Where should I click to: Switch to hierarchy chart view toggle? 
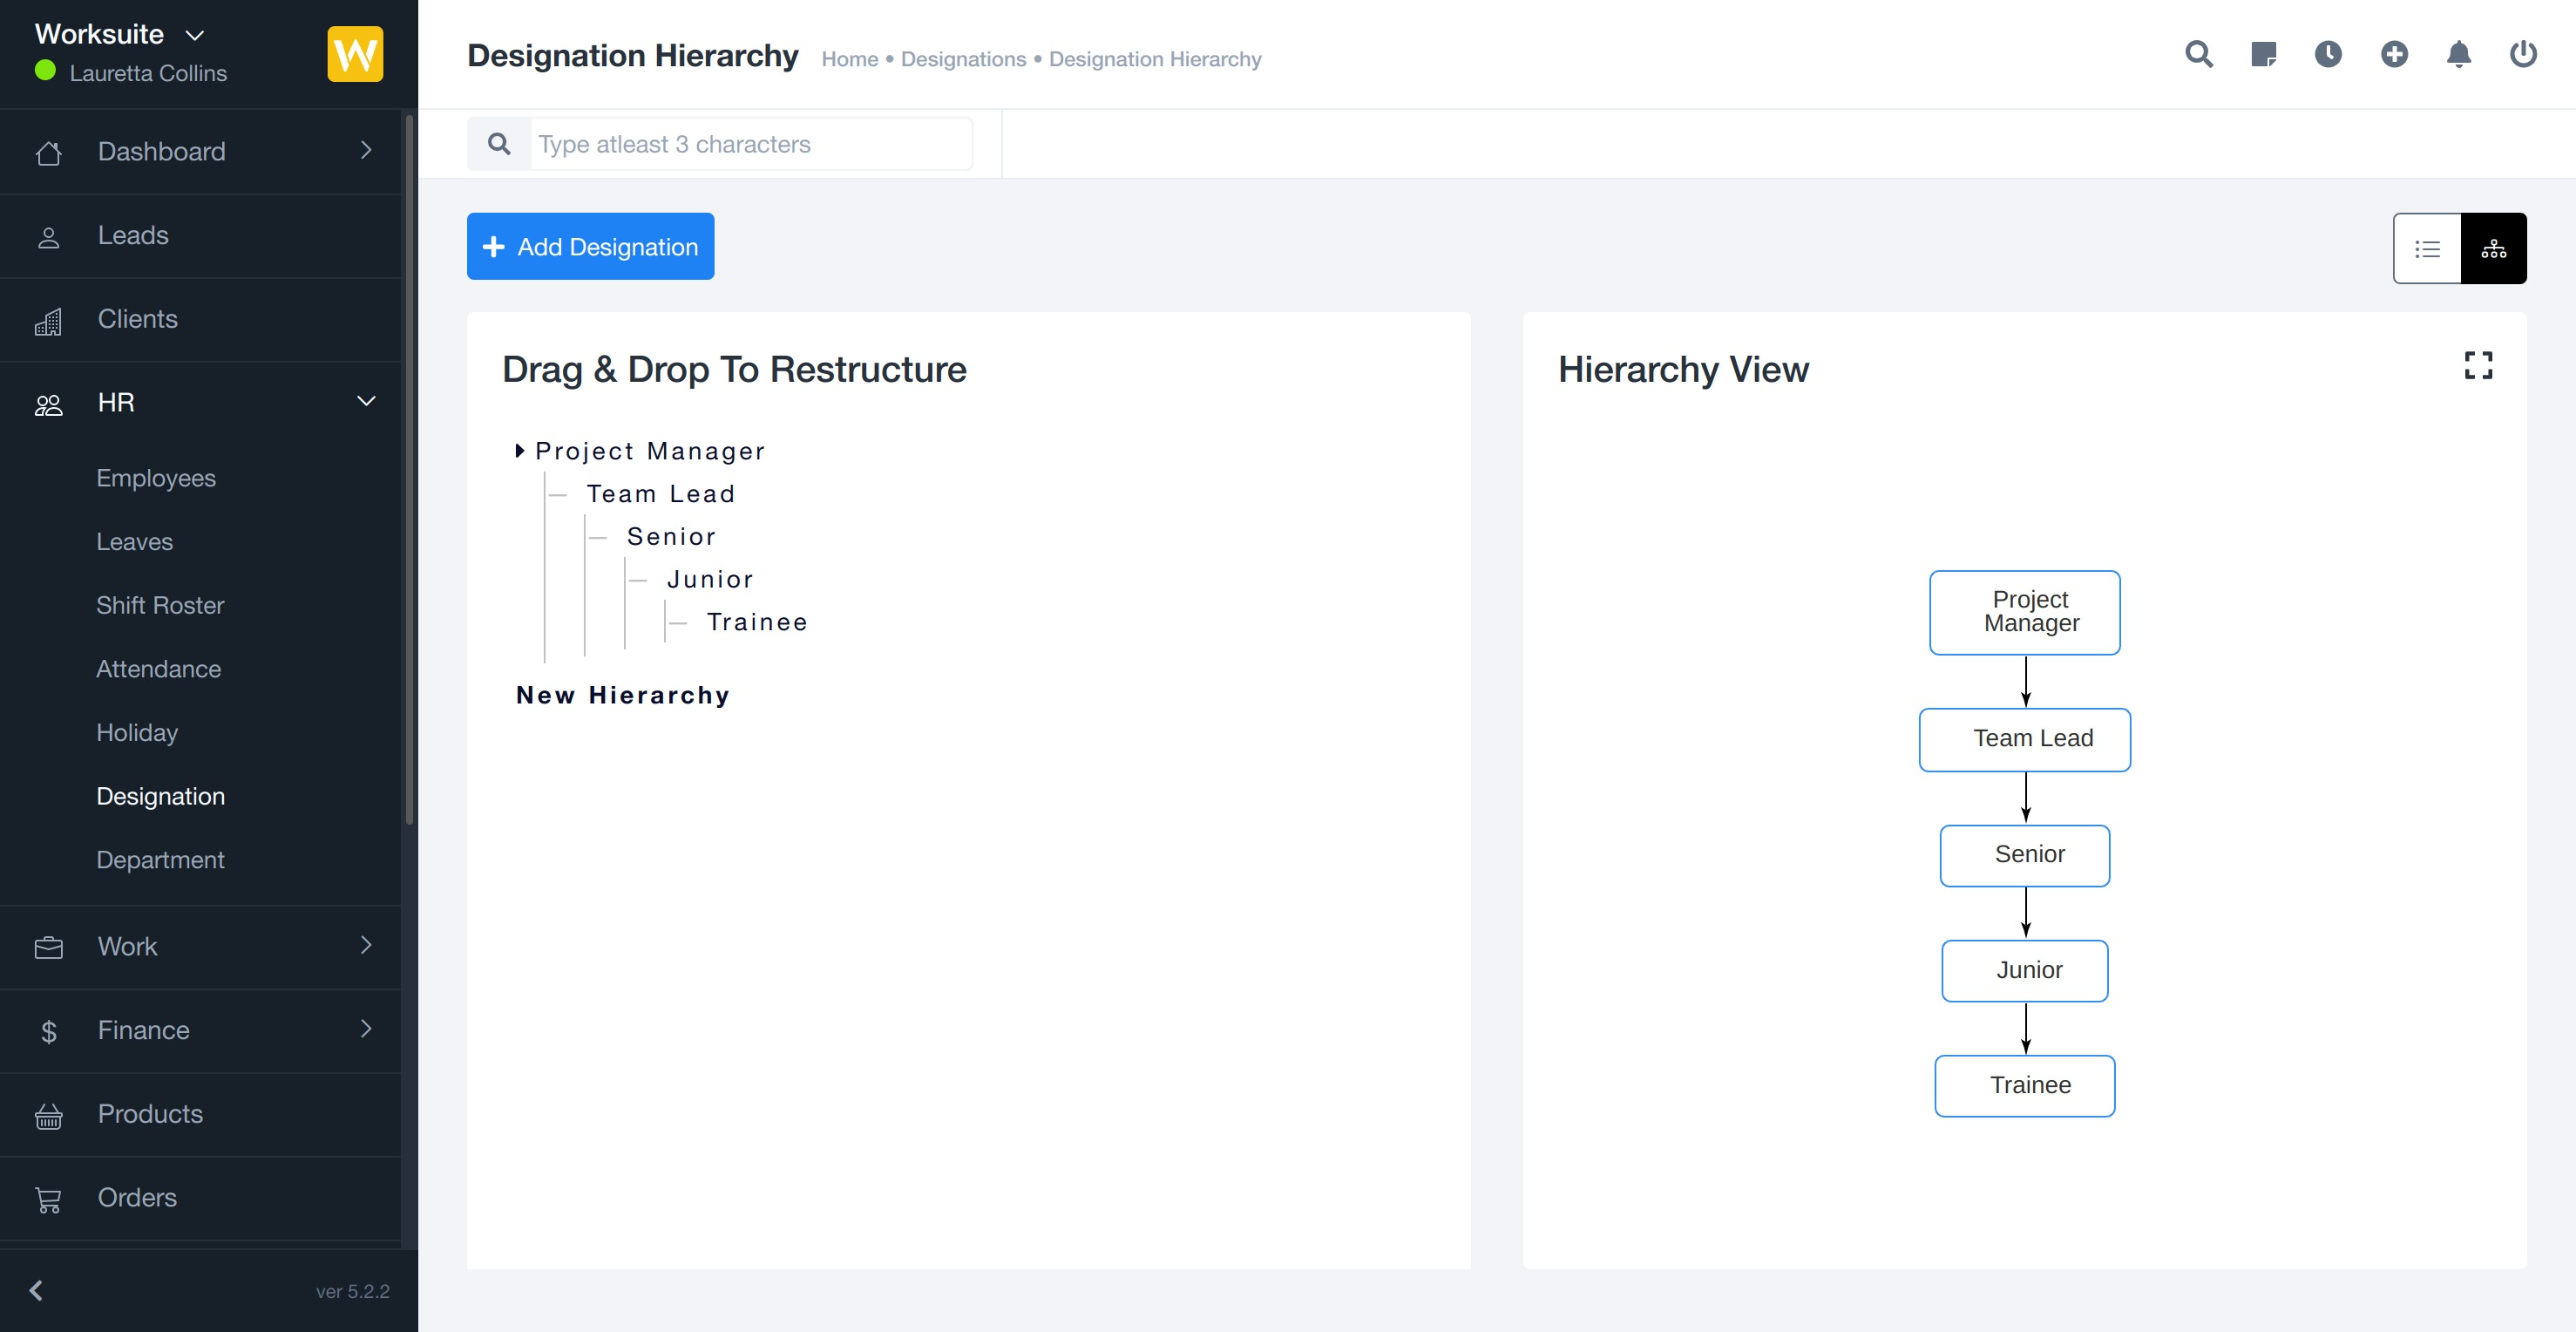click(x=2493, y=248)
